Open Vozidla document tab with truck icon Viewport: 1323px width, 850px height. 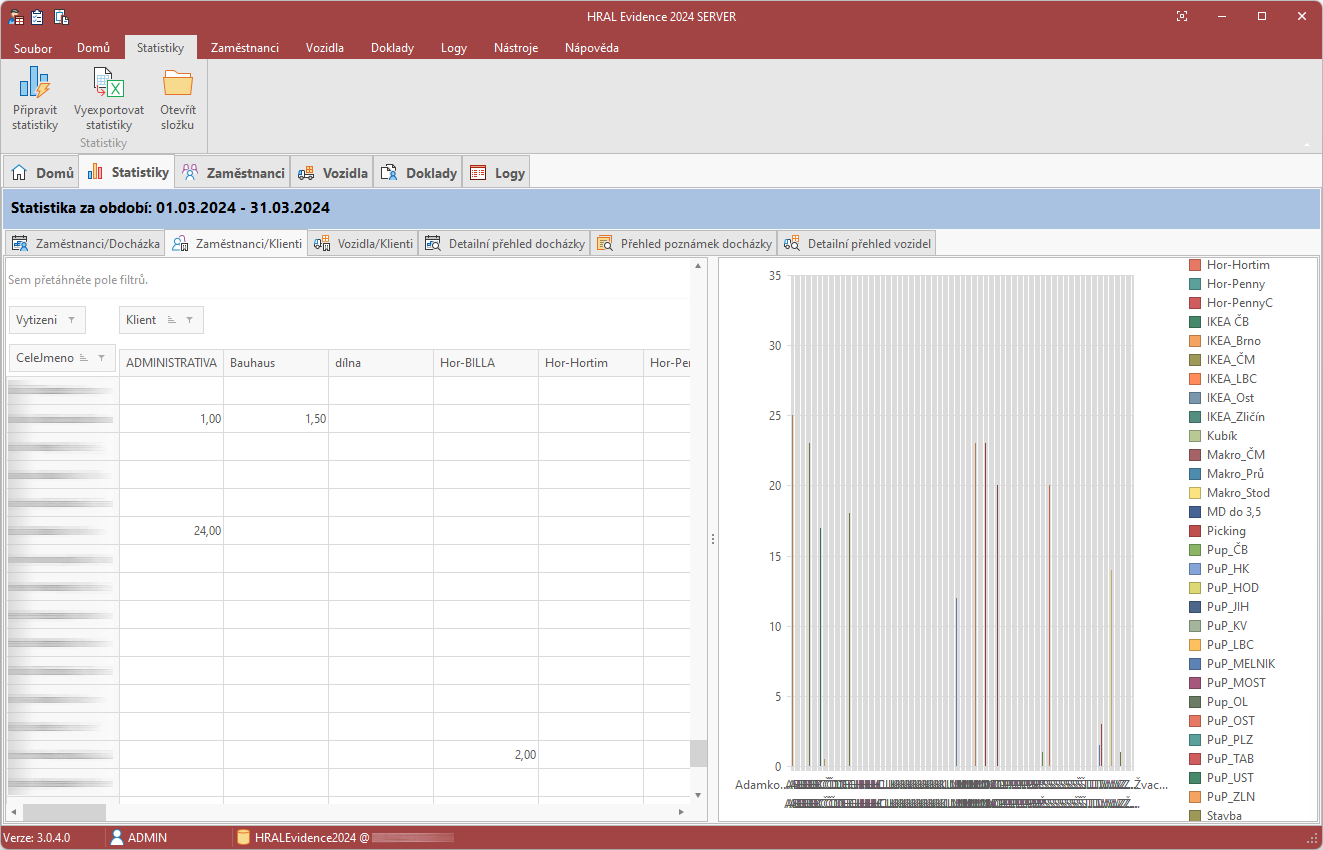[x=333, y=173]
